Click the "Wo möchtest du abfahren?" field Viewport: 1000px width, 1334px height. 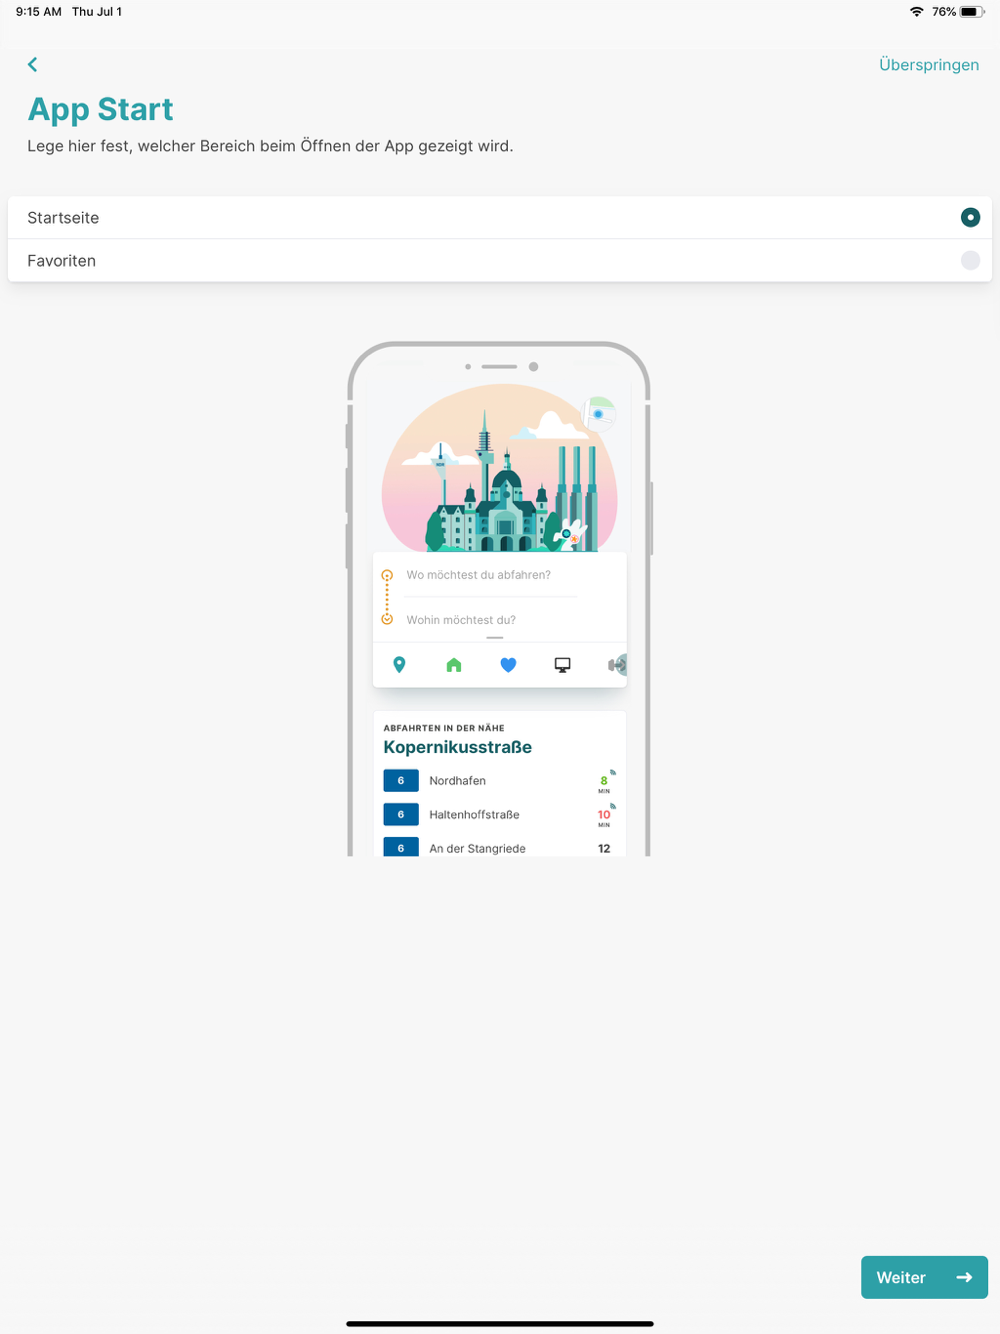pos(478,575)
